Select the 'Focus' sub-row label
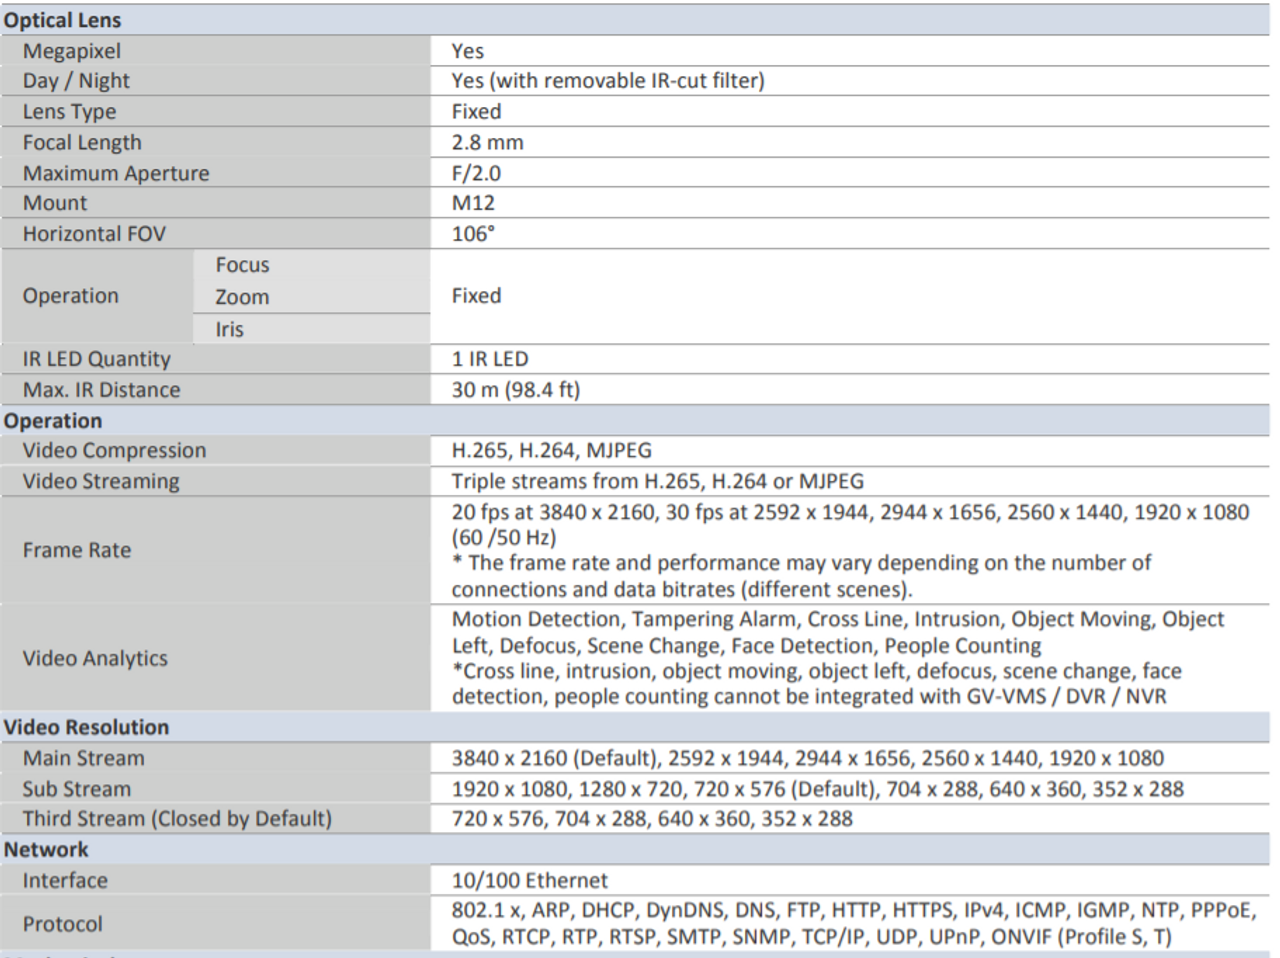The width and height of the screenshot is (1280, 958). point(242,265)
